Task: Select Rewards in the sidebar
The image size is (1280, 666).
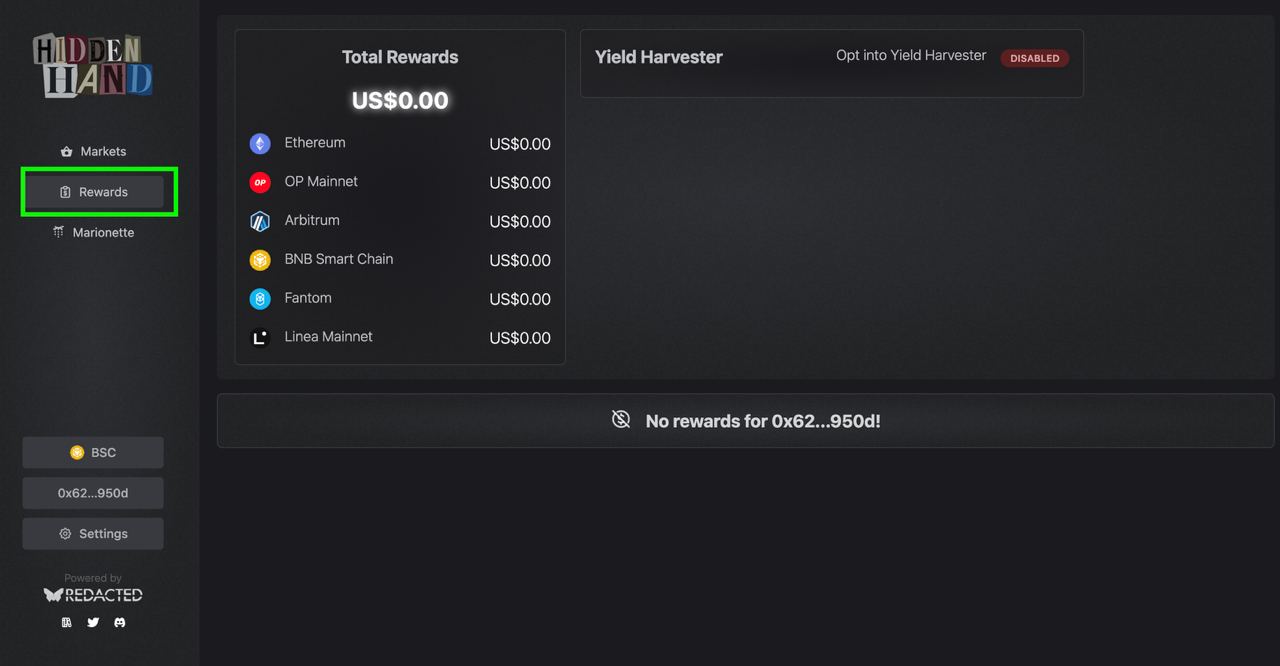Action: [93, 192]
